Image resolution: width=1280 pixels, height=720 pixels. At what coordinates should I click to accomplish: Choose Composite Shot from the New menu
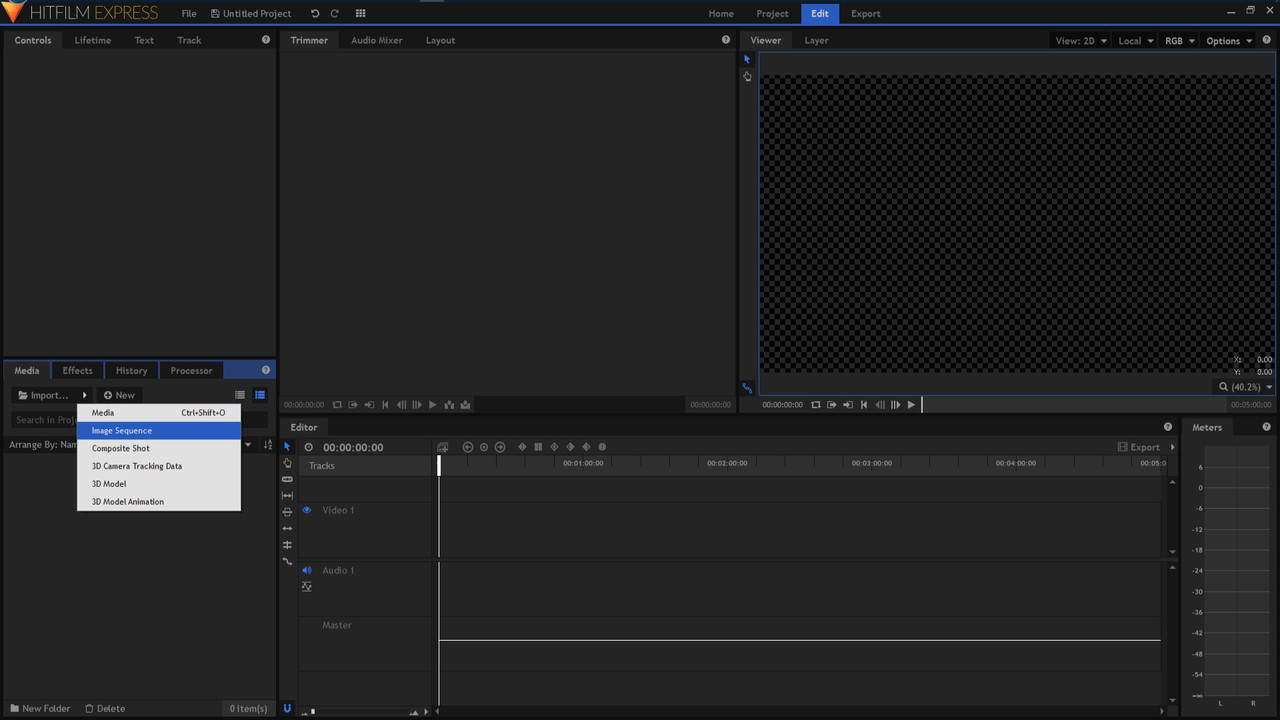point(120,448)
